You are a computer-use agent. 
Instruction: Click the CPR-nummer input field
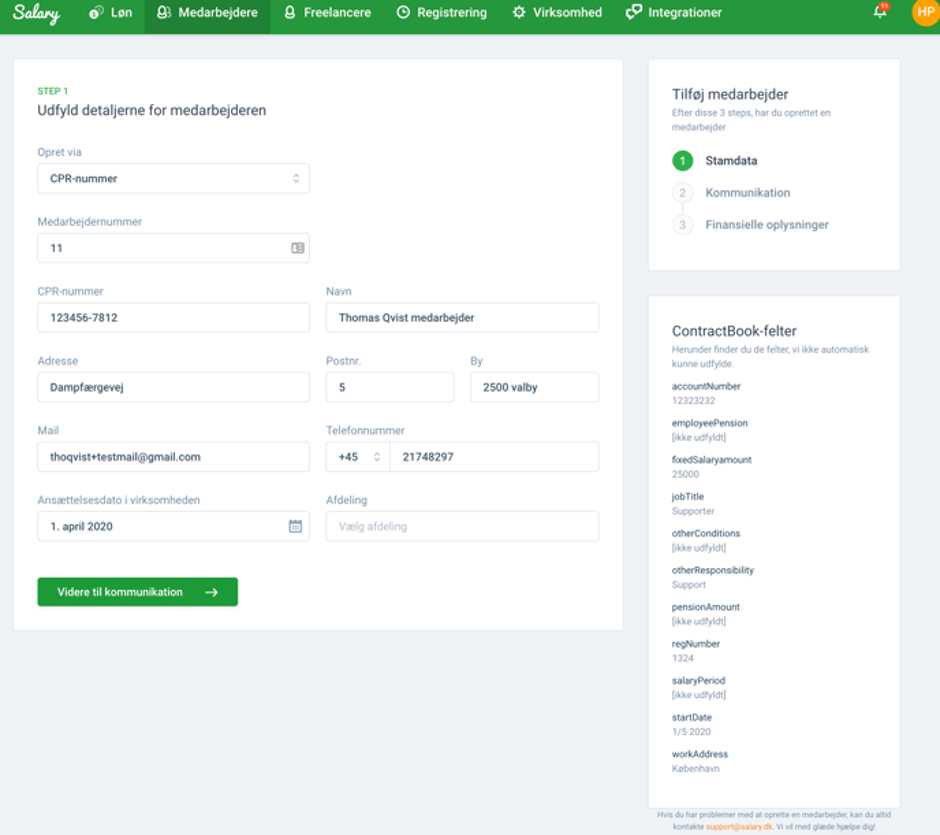pyautogui.click(x=173, y=318)
